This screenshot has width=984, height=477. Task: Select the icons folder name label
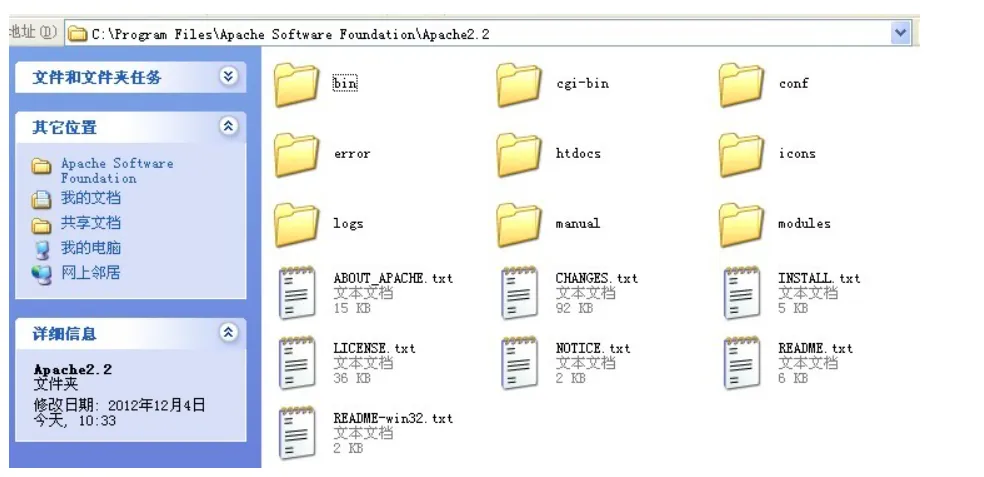click(x=797, y=154)
